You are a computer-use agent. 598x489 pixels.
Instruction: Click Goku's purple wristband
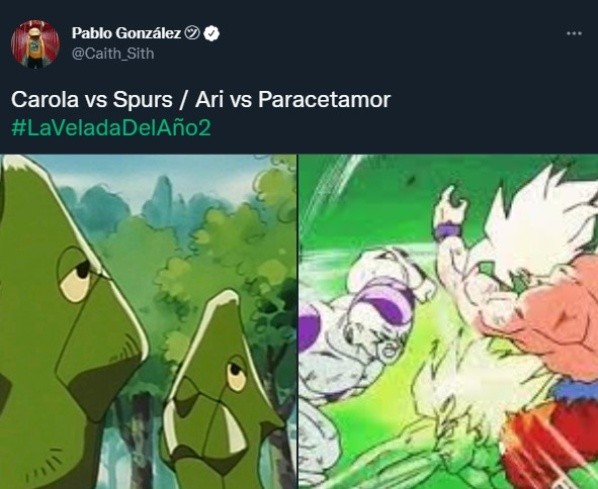(449, 230)
